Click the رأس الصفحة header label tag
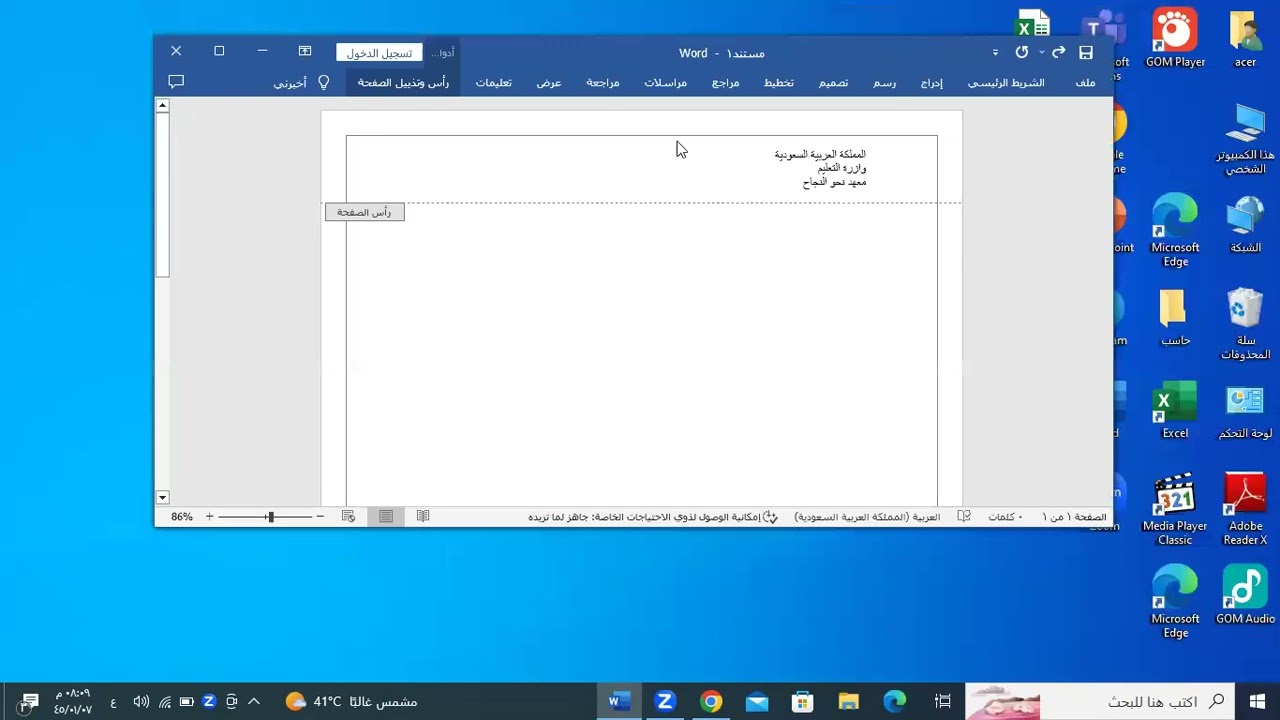Image resolution: width=1280 pixels, height=720 pixels. pos(365,212)
